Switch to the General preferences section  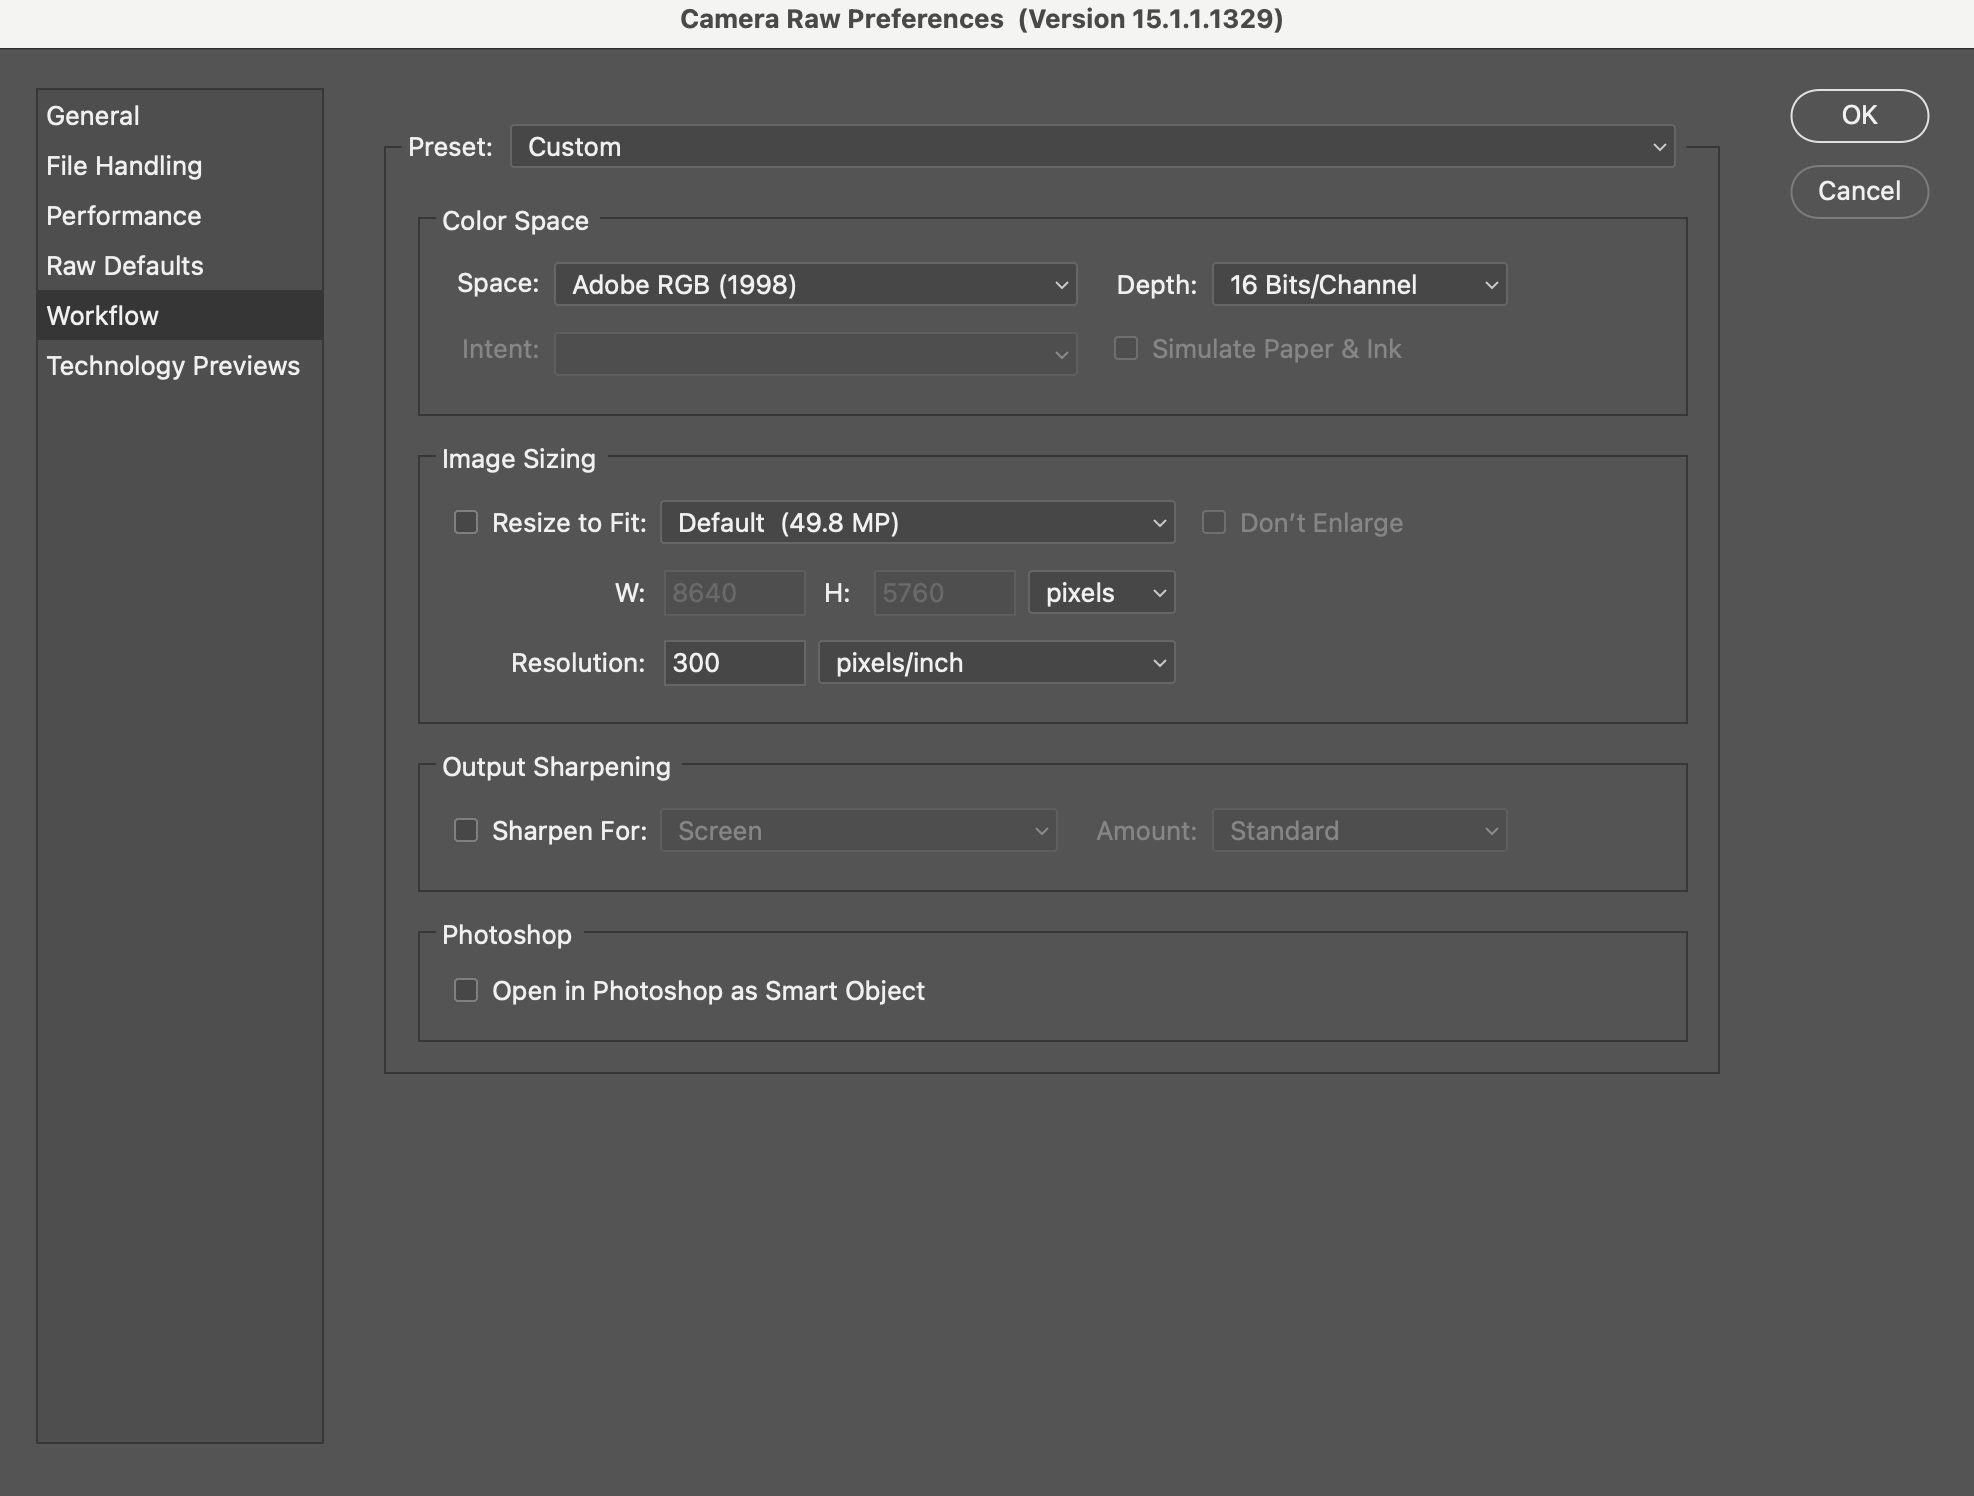[93, 116]
